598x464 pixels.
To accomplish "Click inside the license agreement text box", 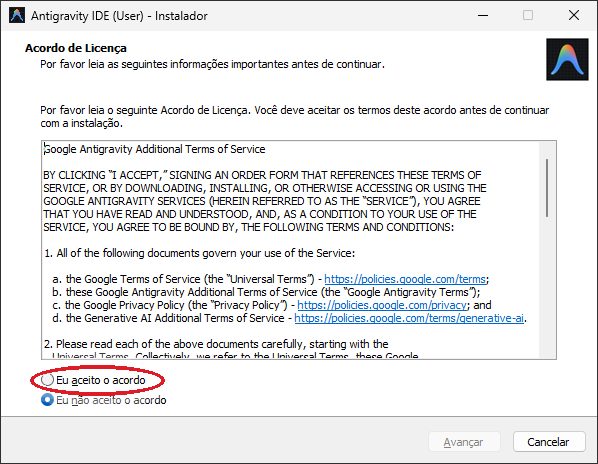I will click(x=299, y=250).
